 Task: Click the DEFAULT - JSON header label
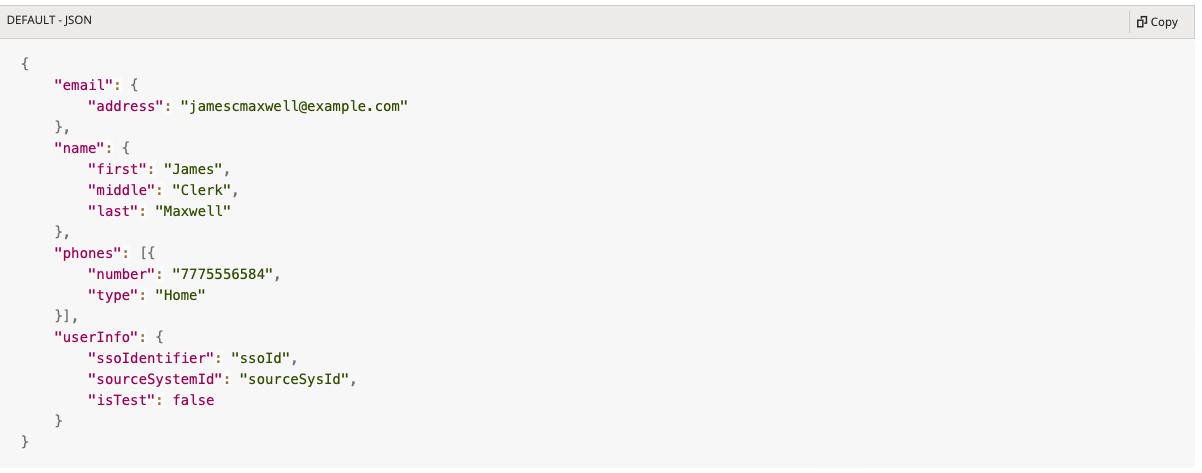50,20
